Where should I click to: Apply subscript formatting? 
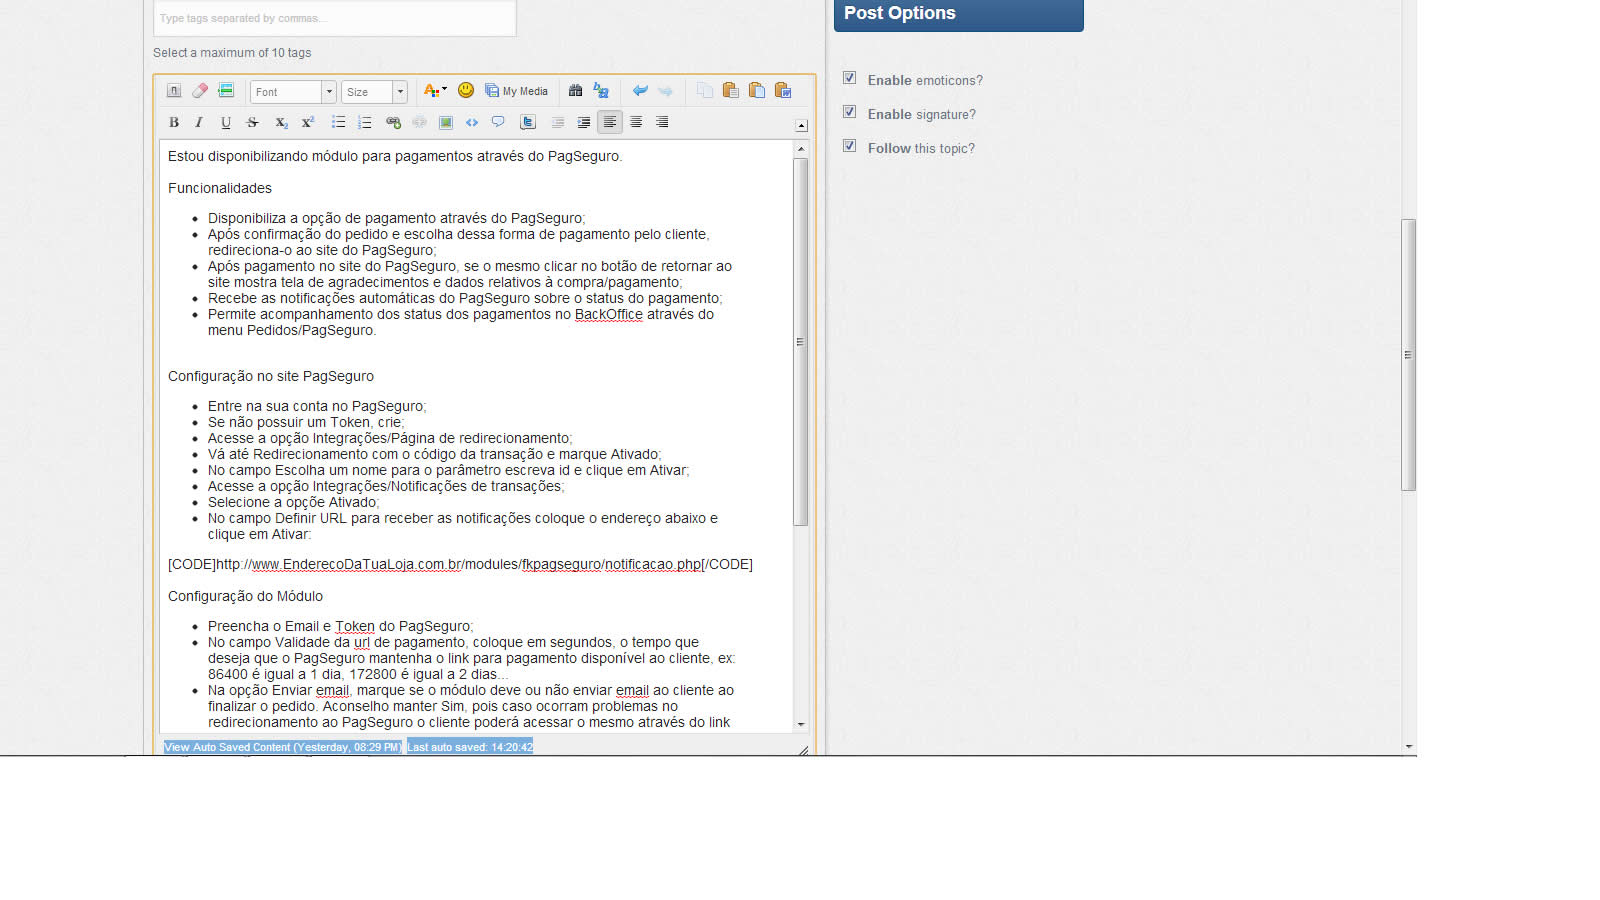[282, 122]
